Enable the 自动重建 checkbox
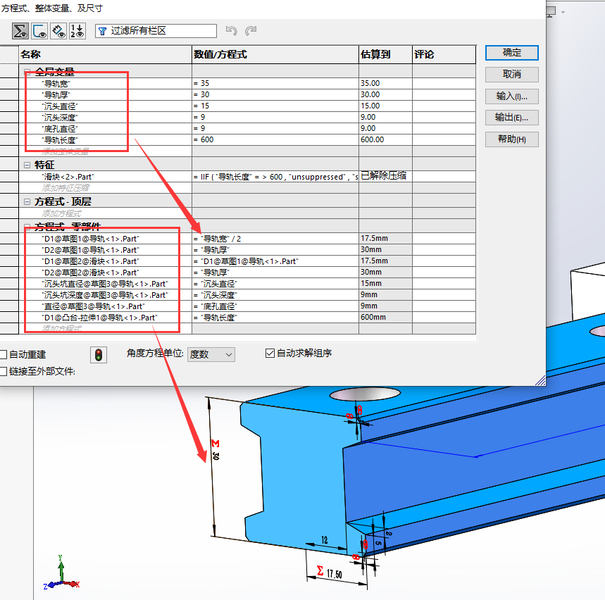Viewport: 605px width, 600px height. [3, 355]
